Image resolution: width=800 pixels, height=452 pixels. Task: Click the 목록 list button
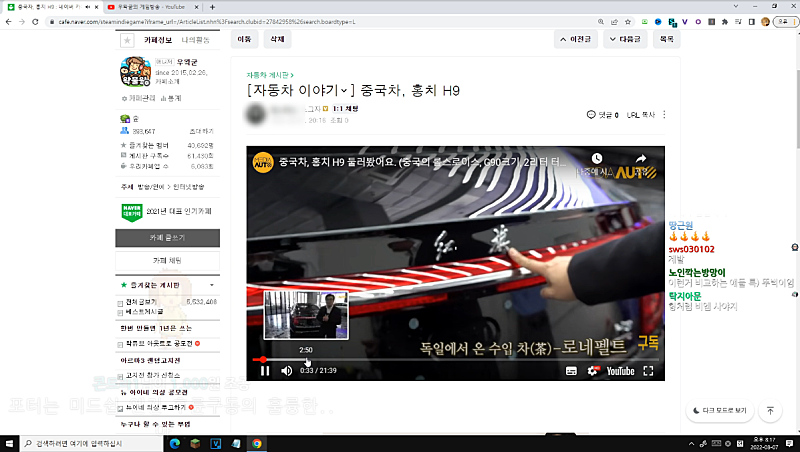point(667,39)
